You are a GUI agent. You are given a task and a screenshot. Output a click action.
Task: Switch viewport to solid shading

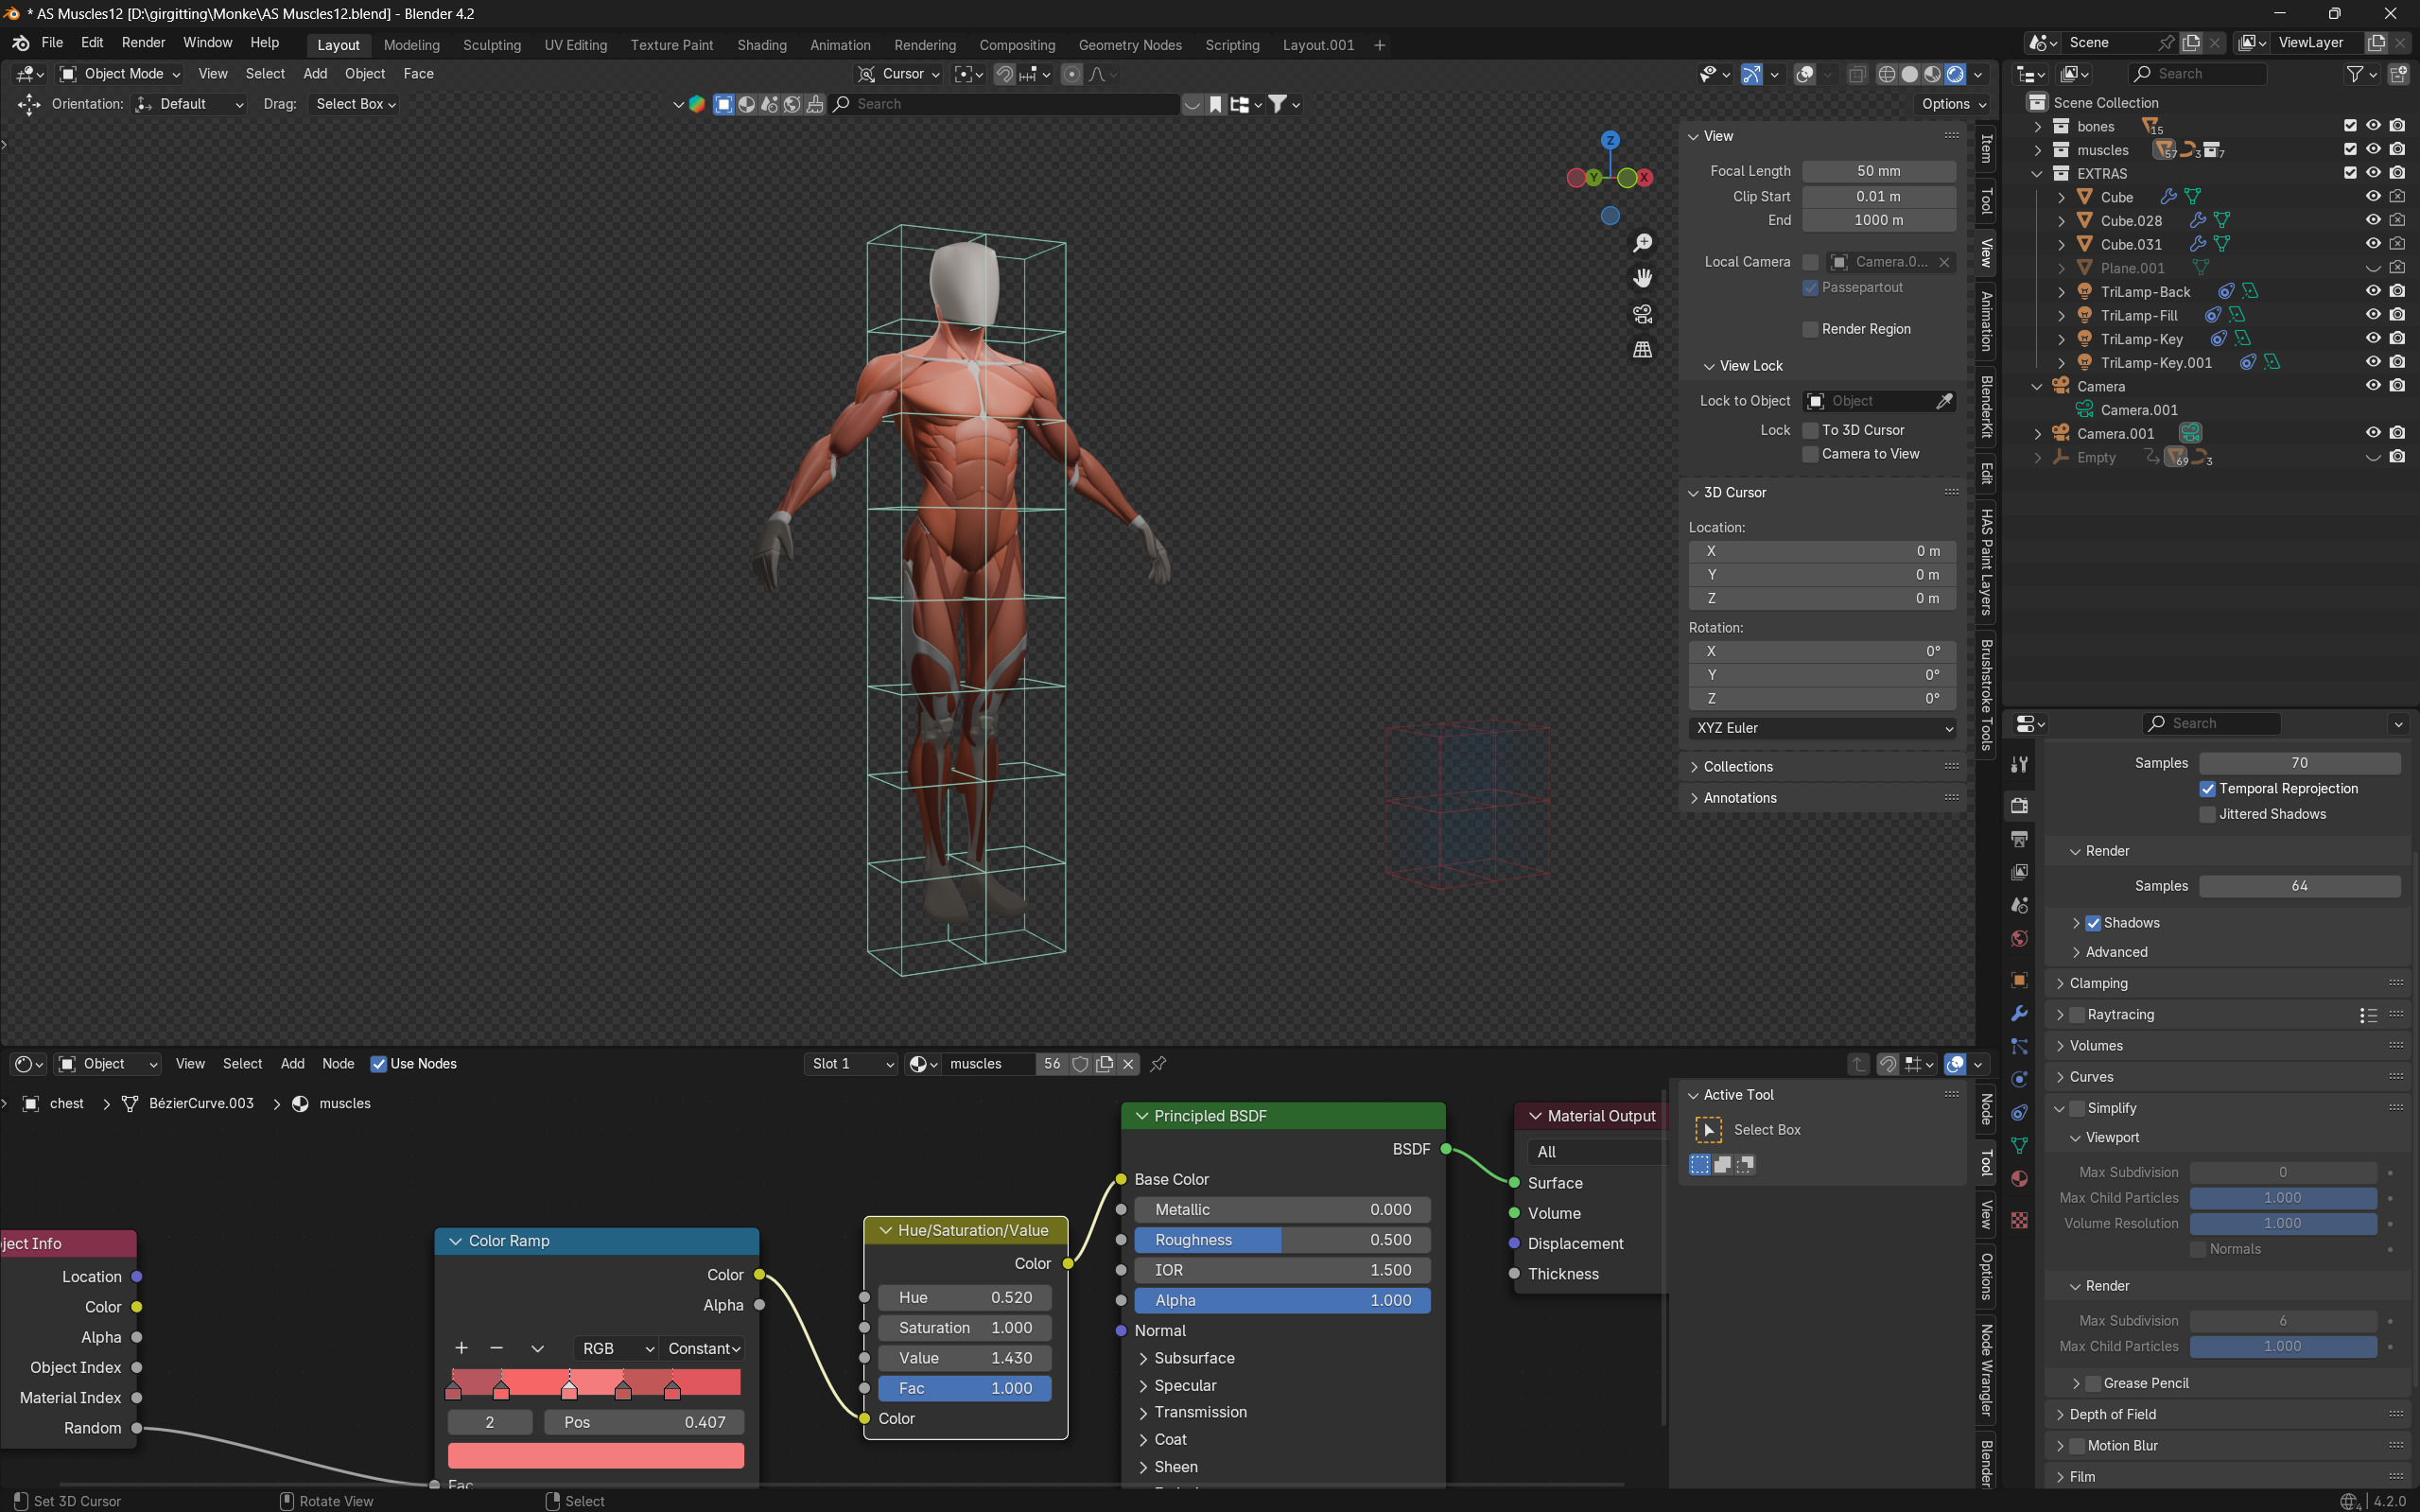[1909, 74]
